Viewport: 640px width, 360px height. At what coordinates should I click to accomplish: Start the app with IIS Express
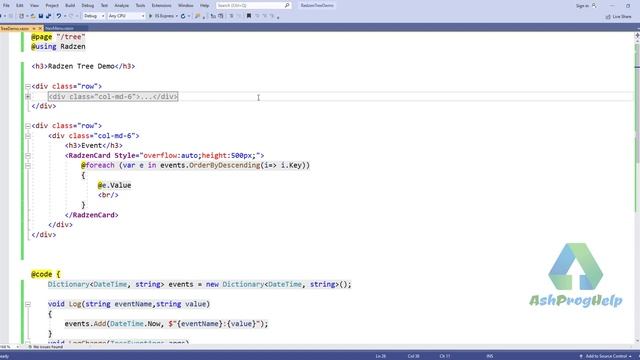(x=161, y=16)
